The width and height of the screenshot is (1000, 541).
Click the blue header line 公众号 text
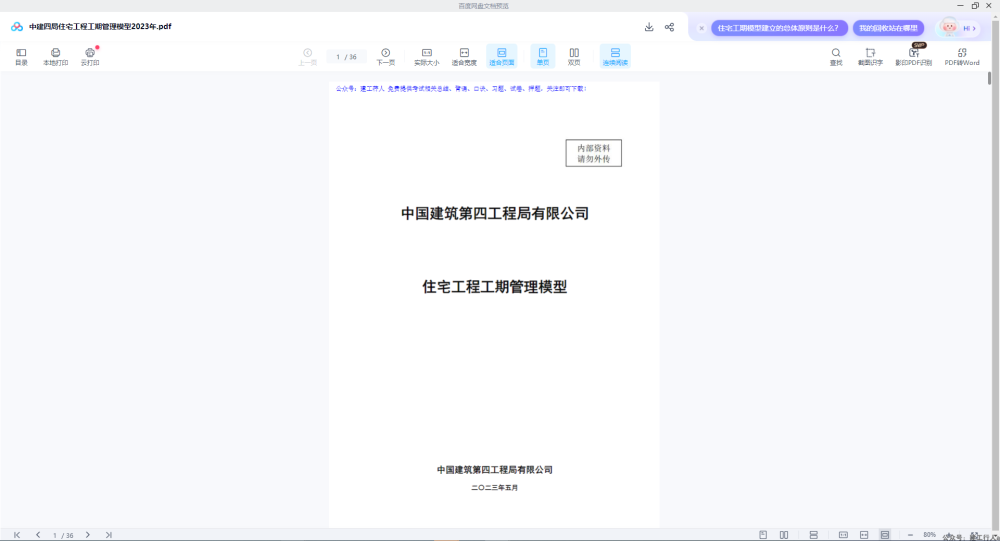click(x=461, y=89)
